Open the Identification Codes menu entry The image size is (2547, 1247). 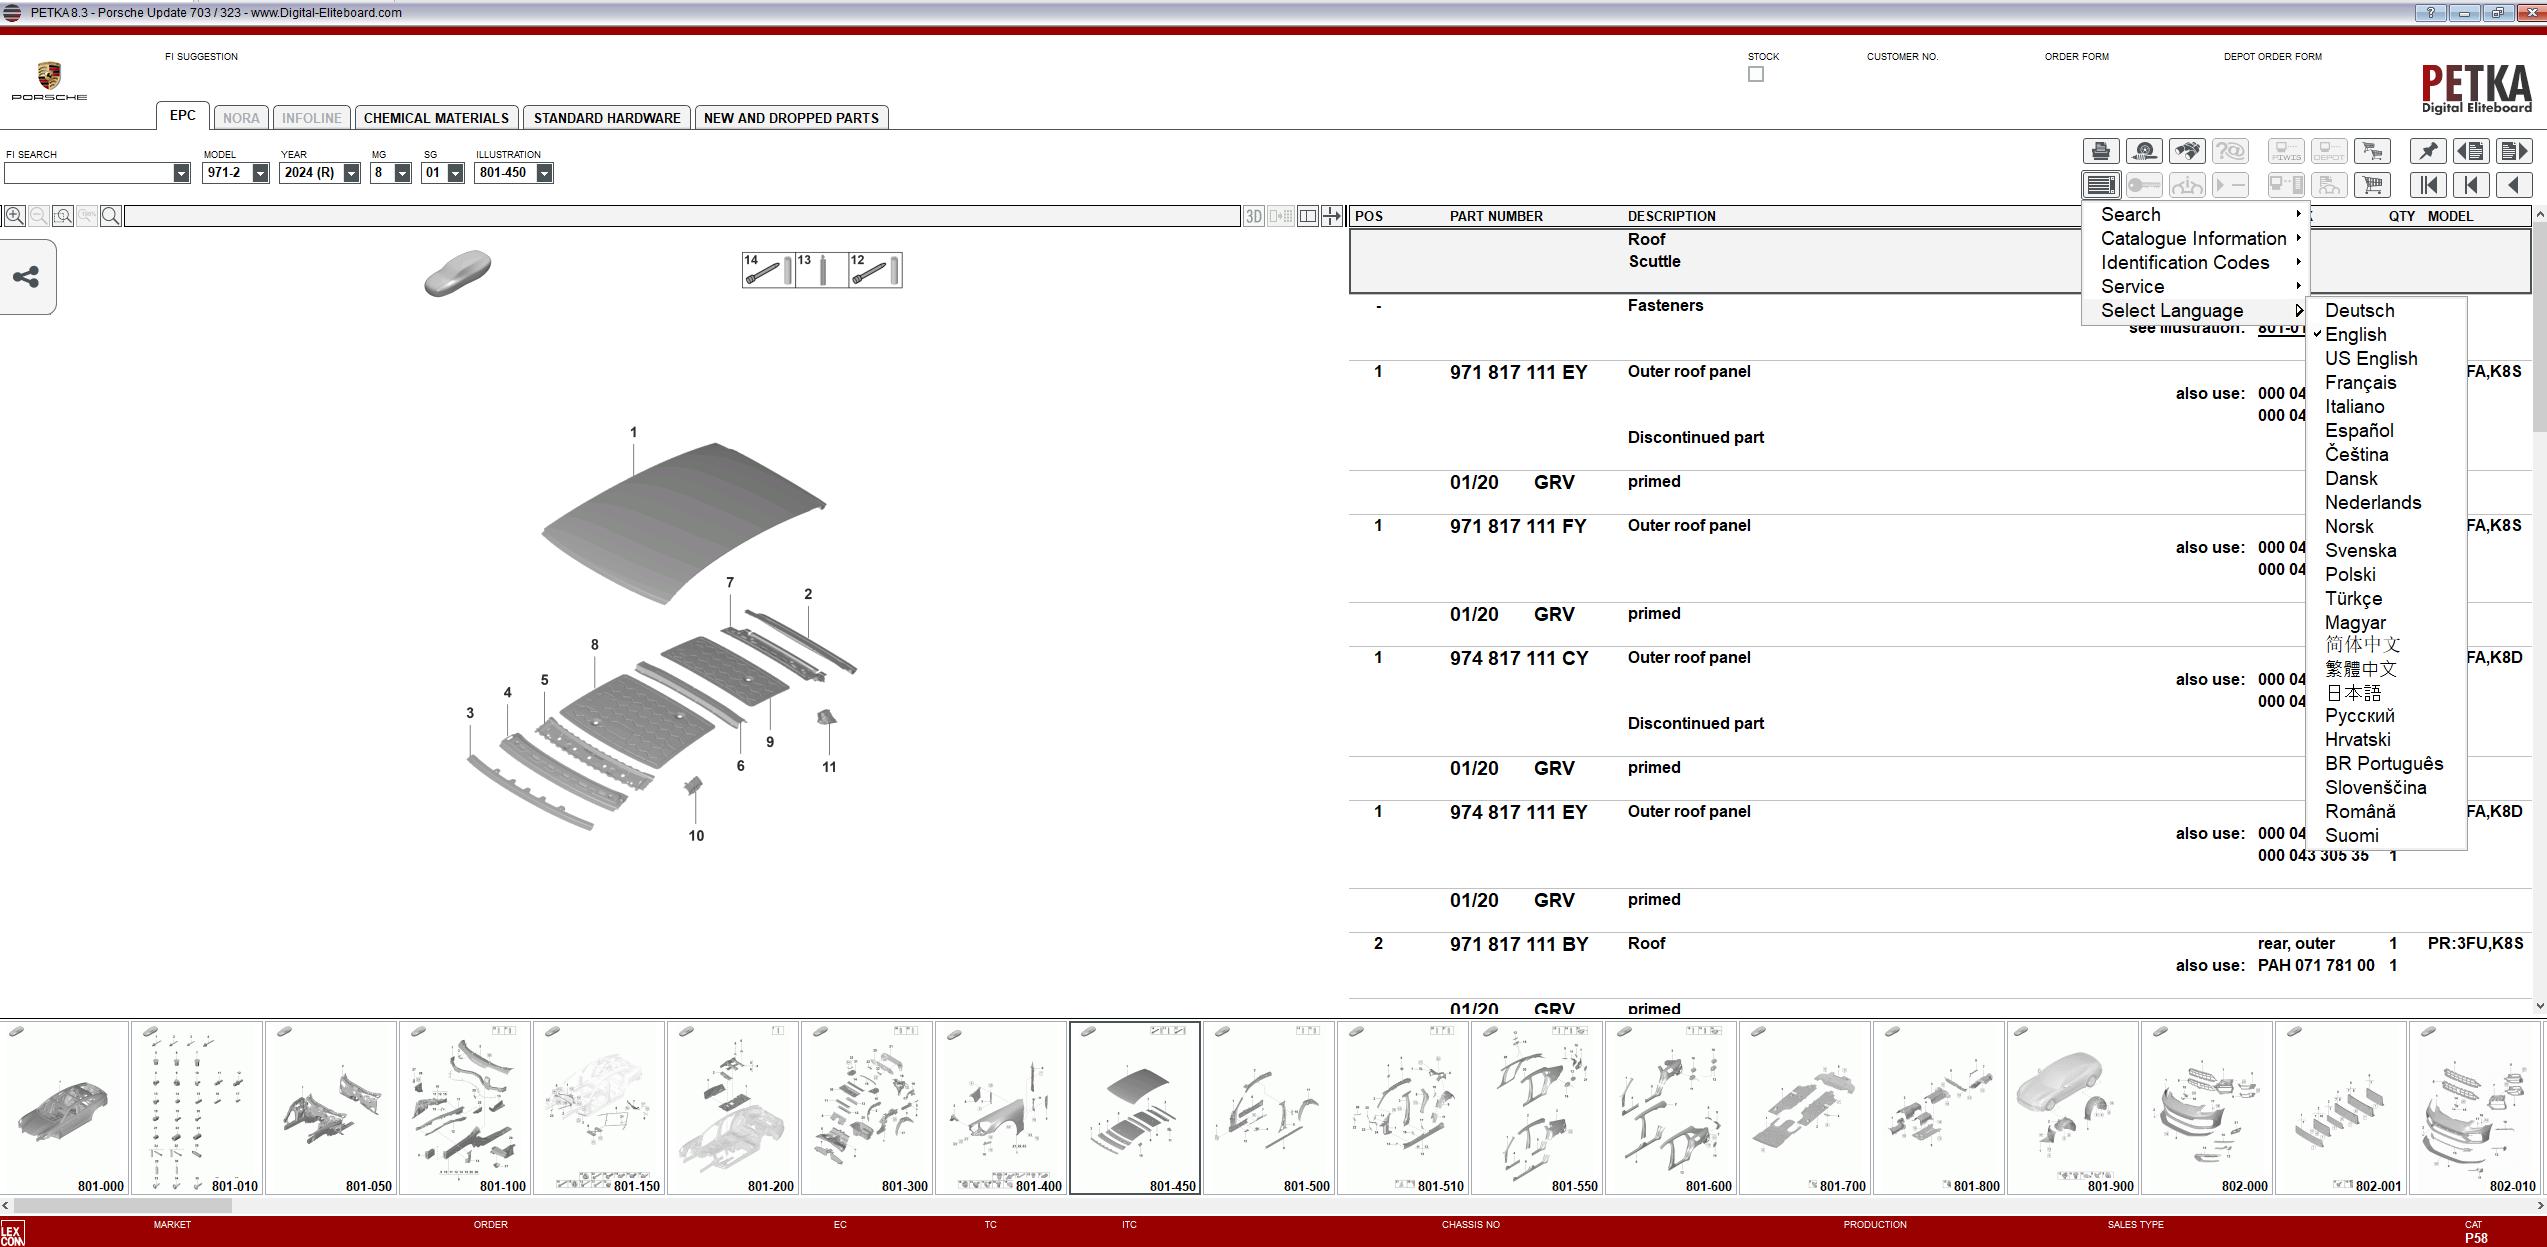2185,262
